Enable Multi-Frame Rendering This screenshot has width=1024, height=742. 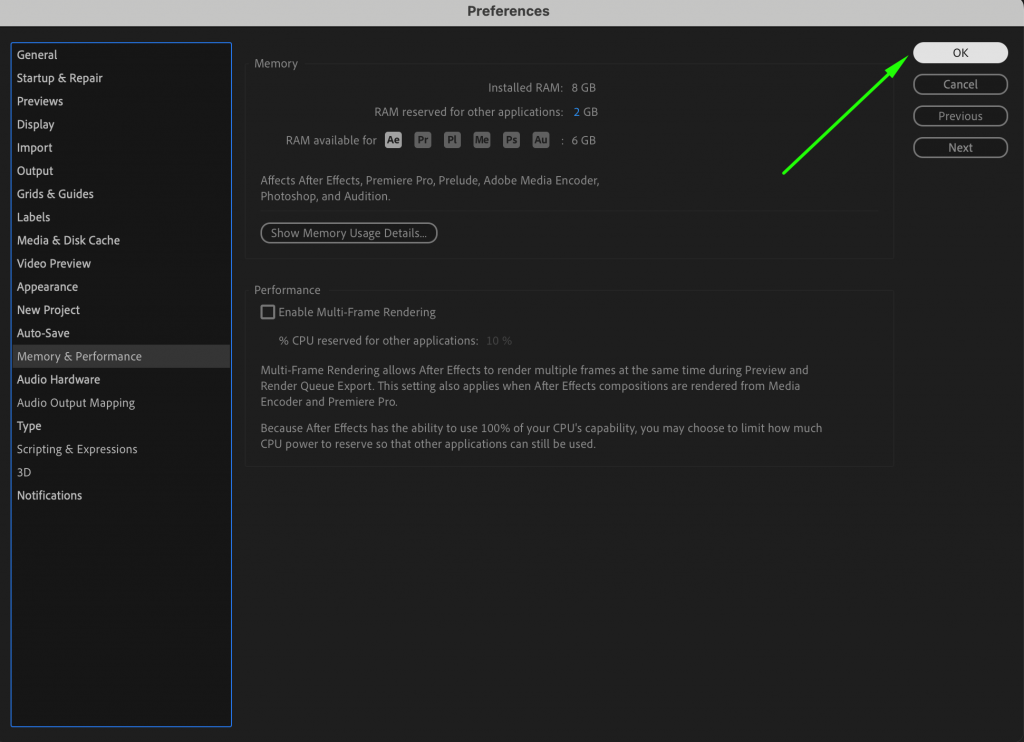(267, 311)
